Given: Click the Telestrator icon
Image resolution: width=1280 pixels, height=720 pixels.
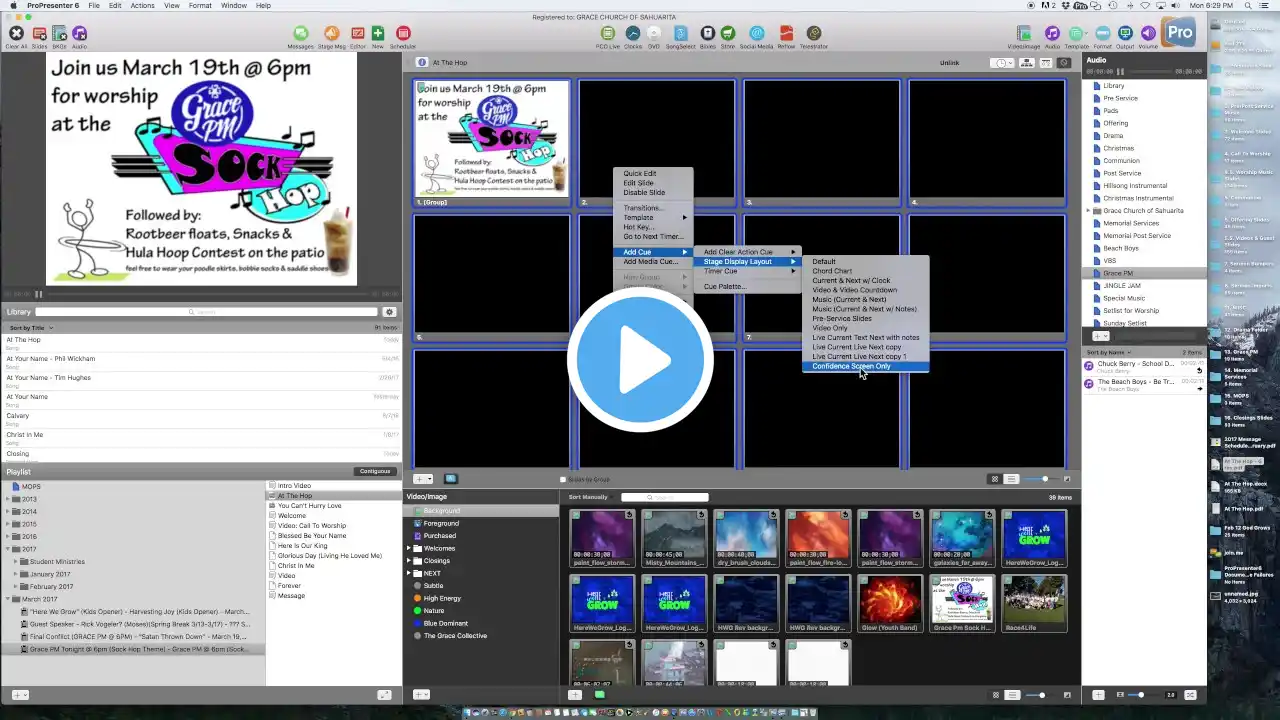Looking at the screenshot, I should (x=814, y=36).
